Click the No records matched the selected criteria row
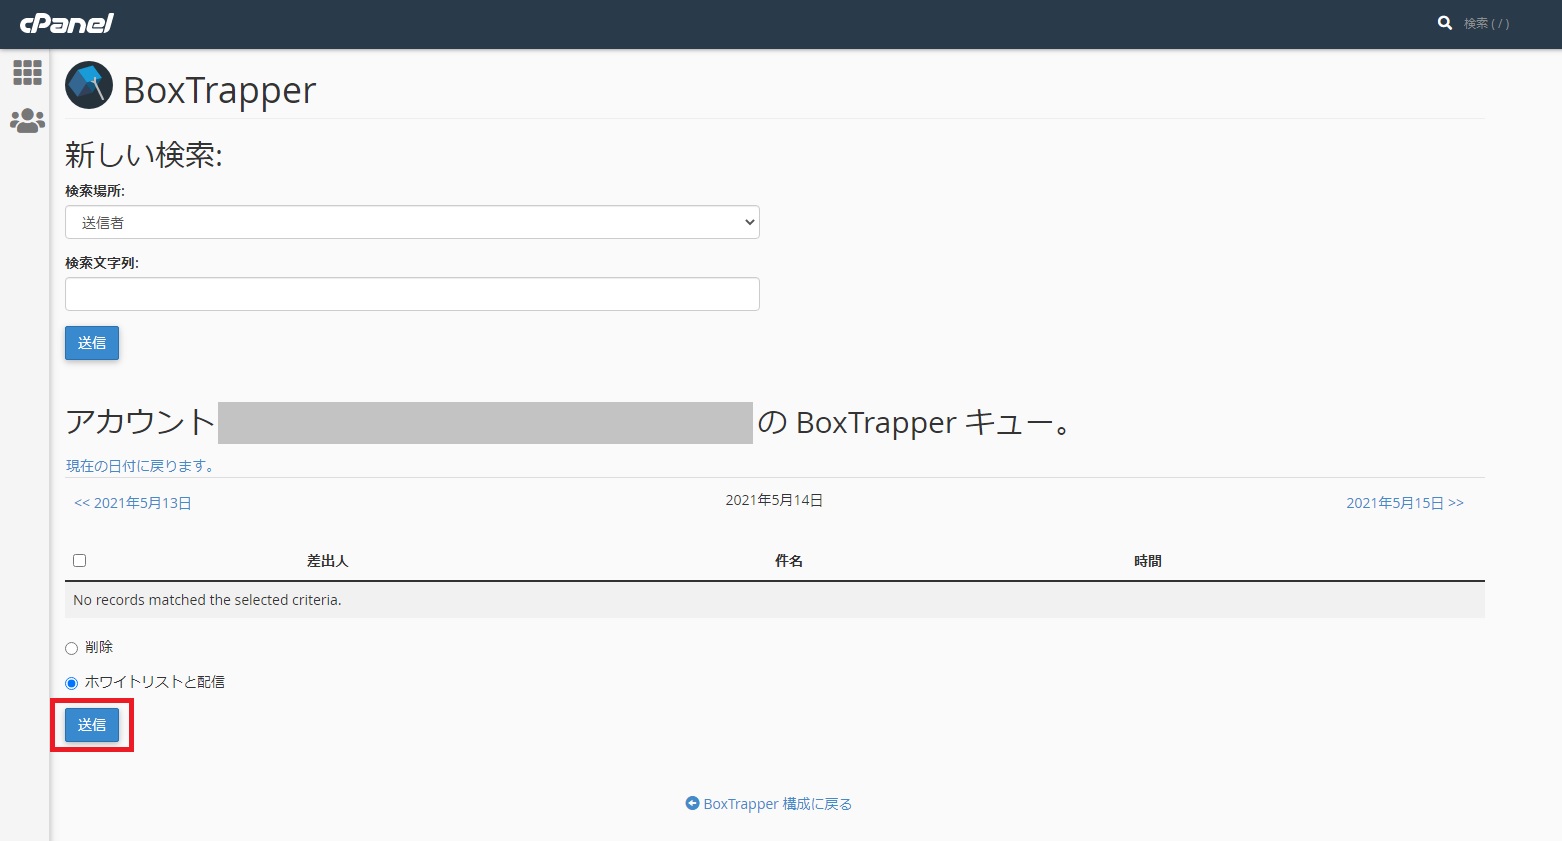 (x=775, y=600)
